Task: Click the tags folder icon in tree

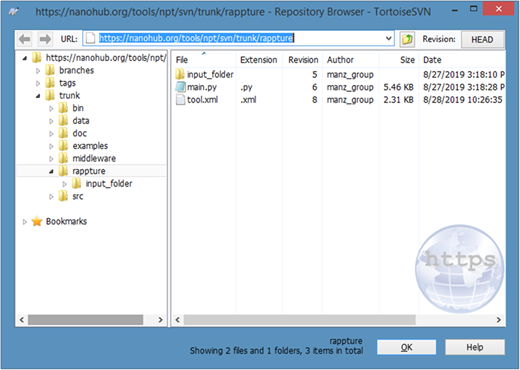Action: (x=50, y=83)
